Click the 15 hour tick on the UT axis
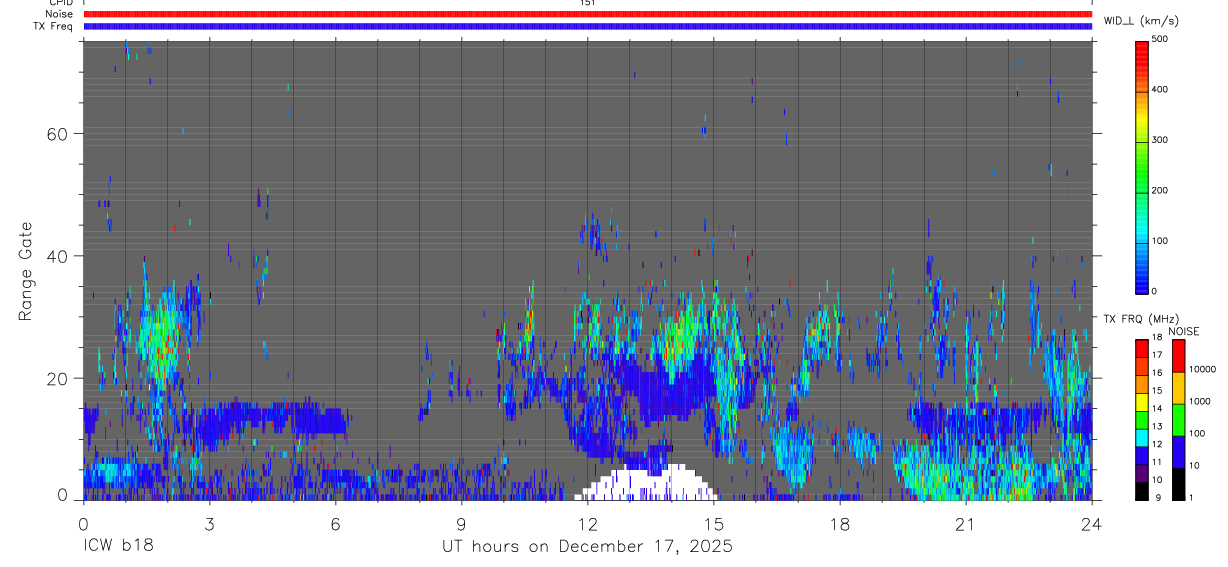This screenshot has width=1228, height=567. (713, 523)
